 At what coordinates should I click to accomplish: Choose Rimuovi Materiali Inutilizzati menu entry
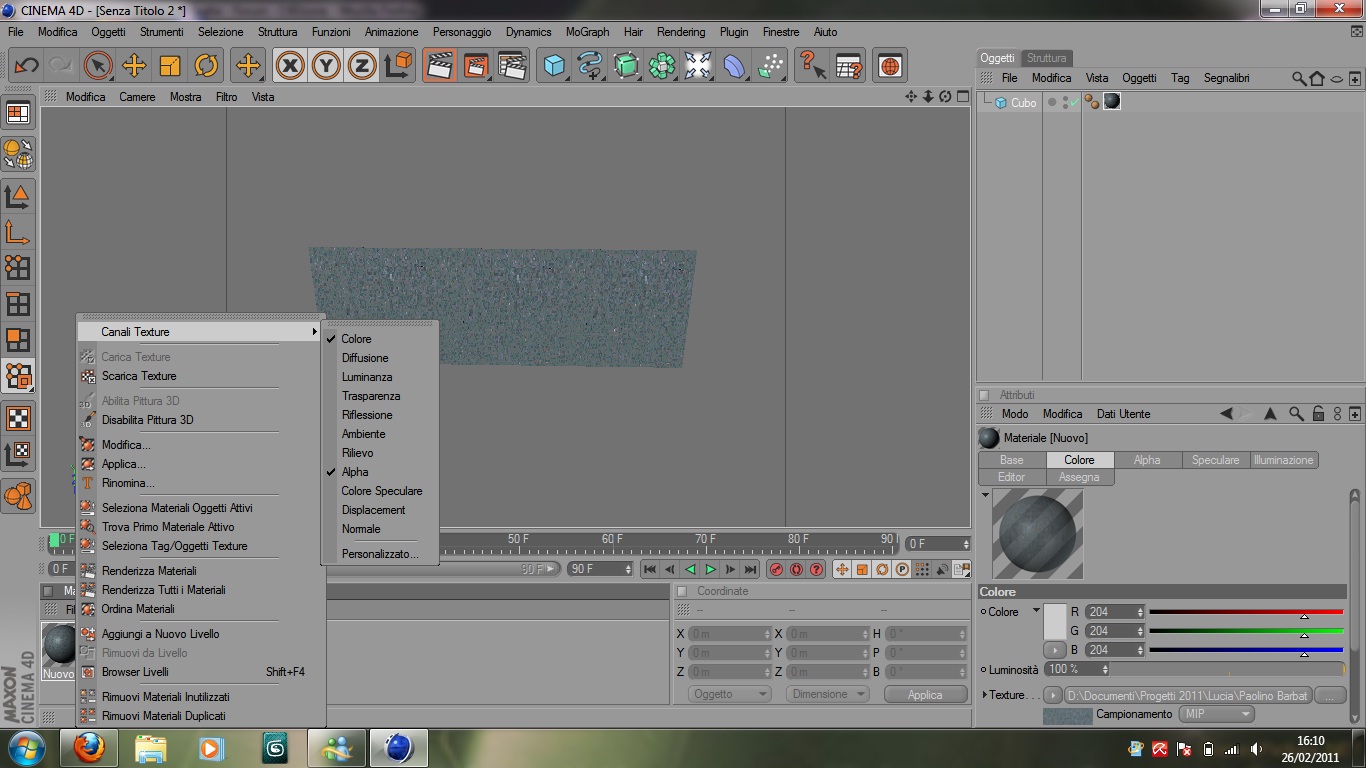165,697
